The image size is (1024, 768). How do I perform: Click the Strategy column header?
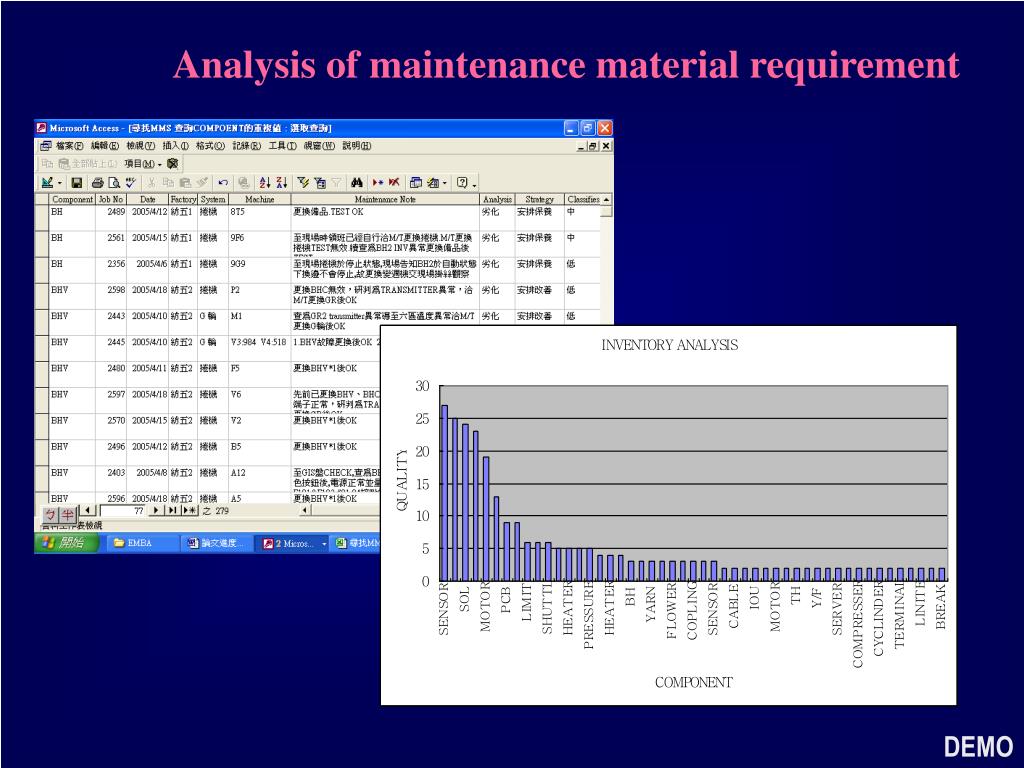539,199
